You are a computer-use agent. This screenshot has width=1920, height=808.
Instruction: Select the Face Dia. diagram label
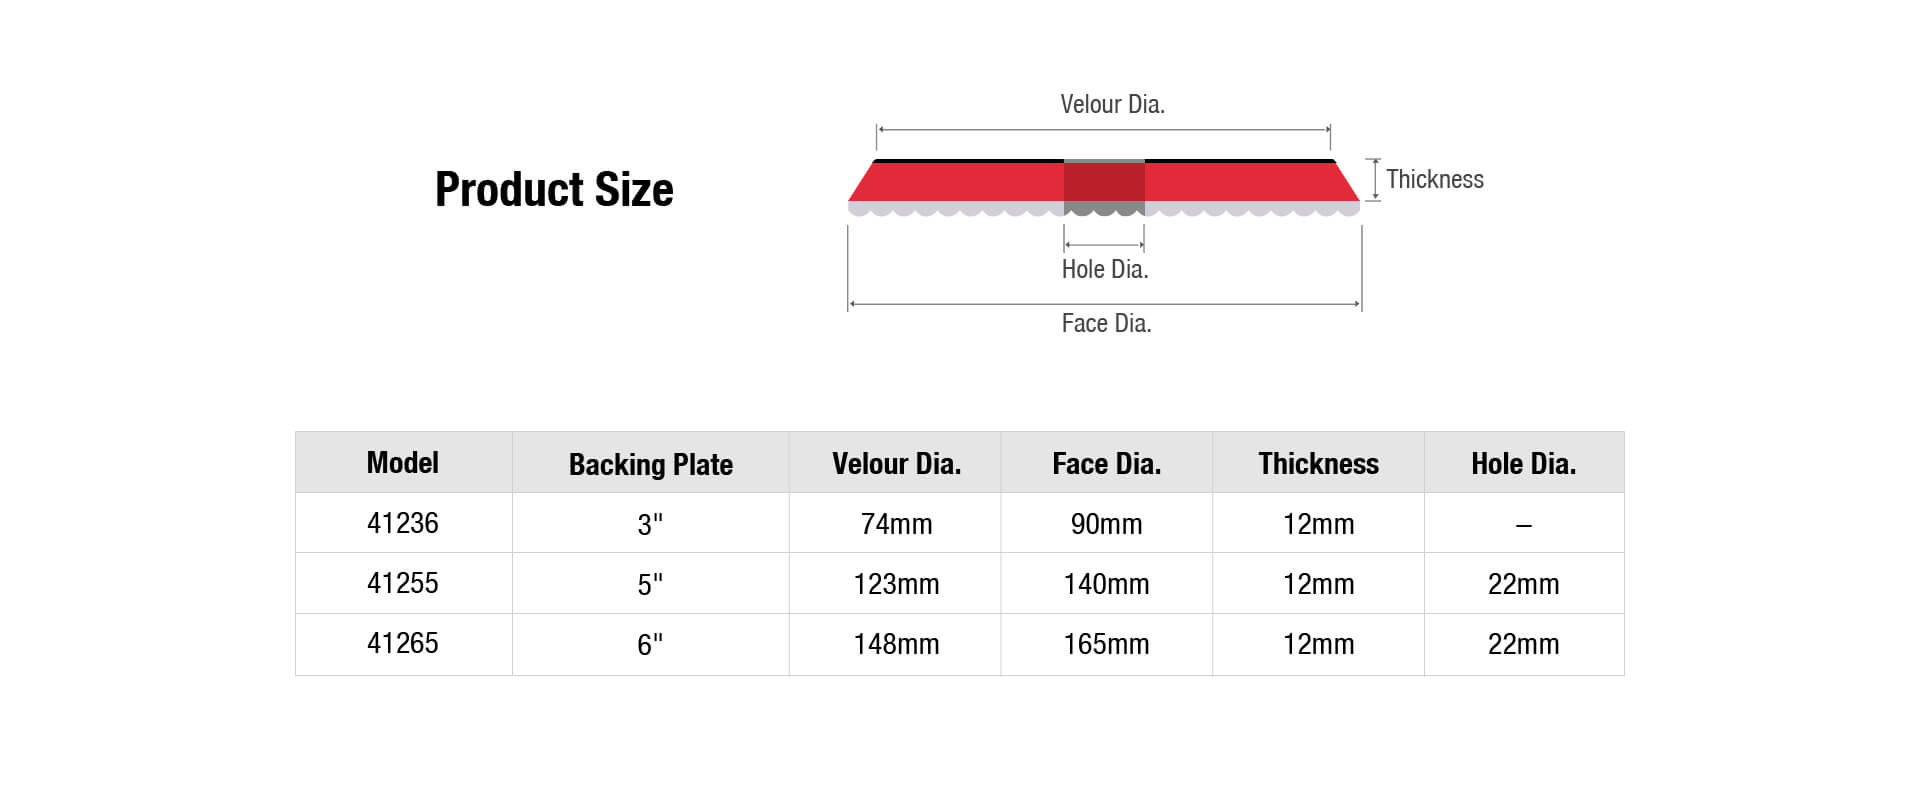click(x=1106, y=323)
